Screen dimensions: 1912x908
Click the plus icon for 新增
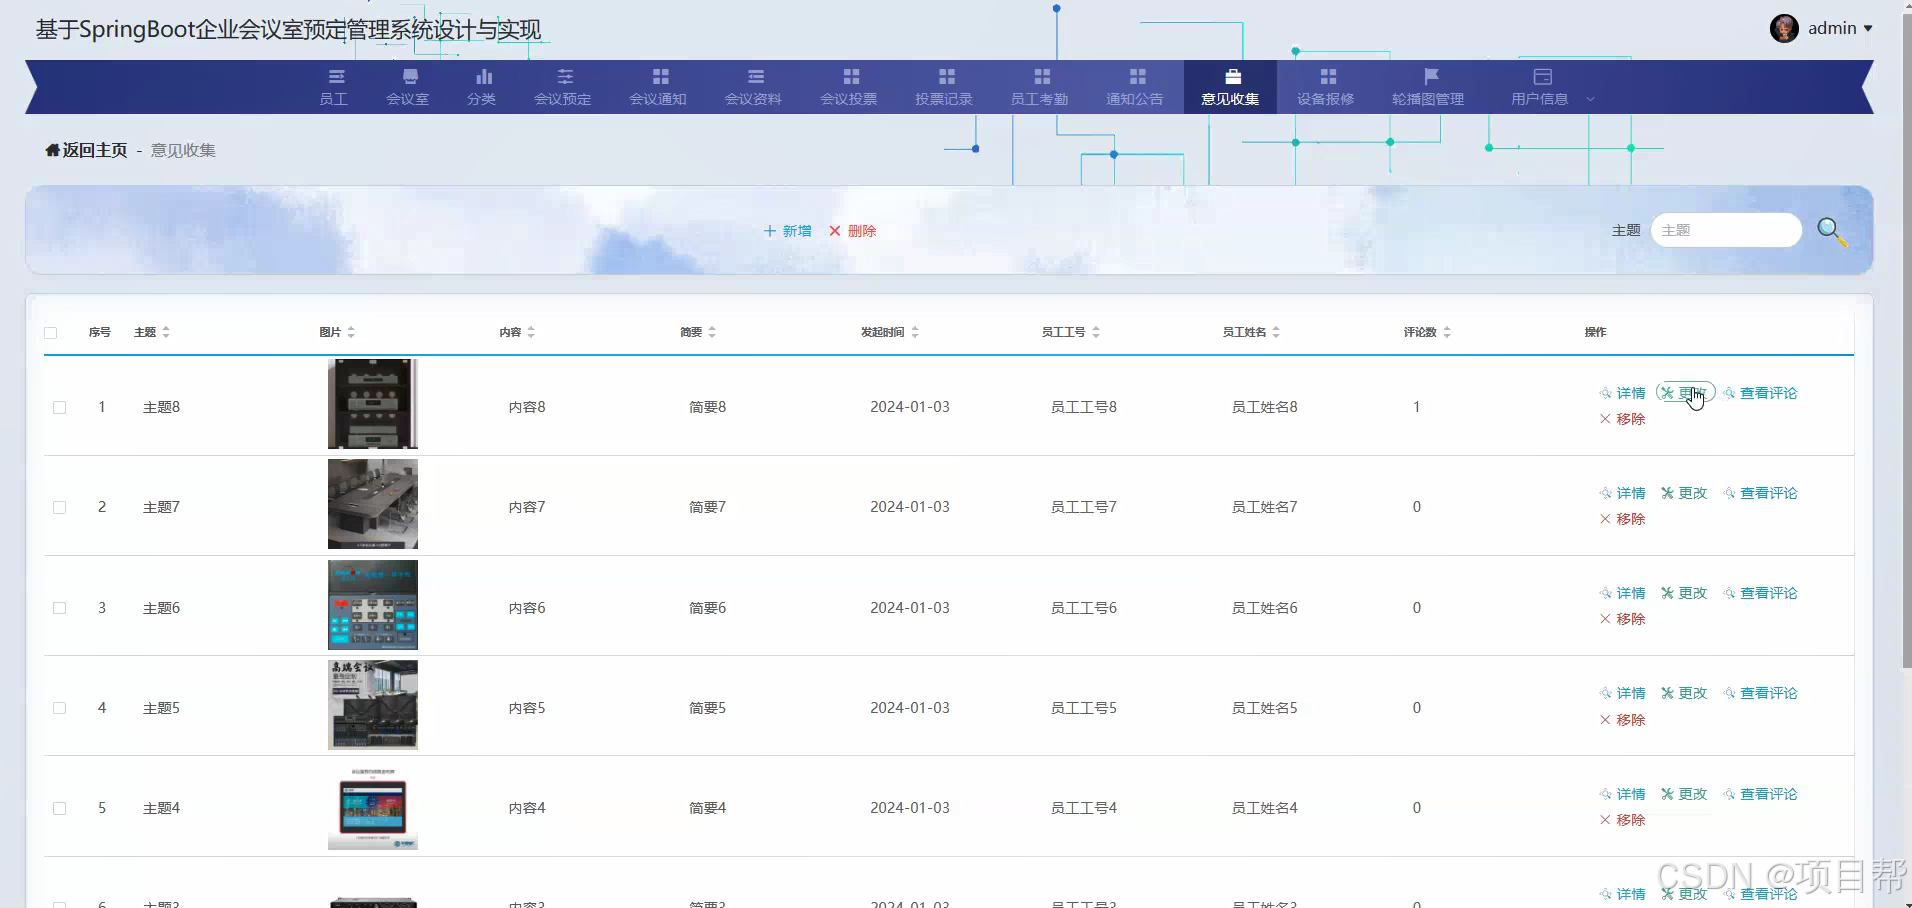(770, 231)
